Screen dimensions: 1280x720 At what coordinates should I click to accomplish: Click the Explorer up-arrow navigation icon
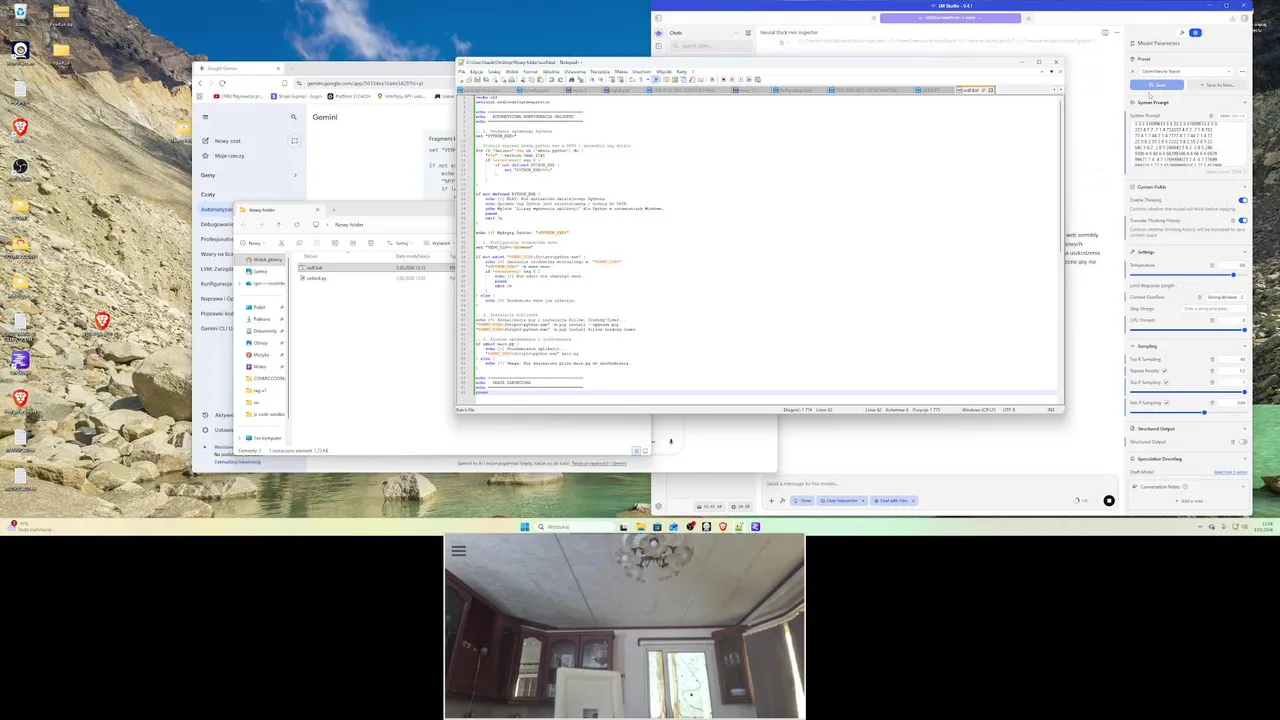tap(279, 225)
